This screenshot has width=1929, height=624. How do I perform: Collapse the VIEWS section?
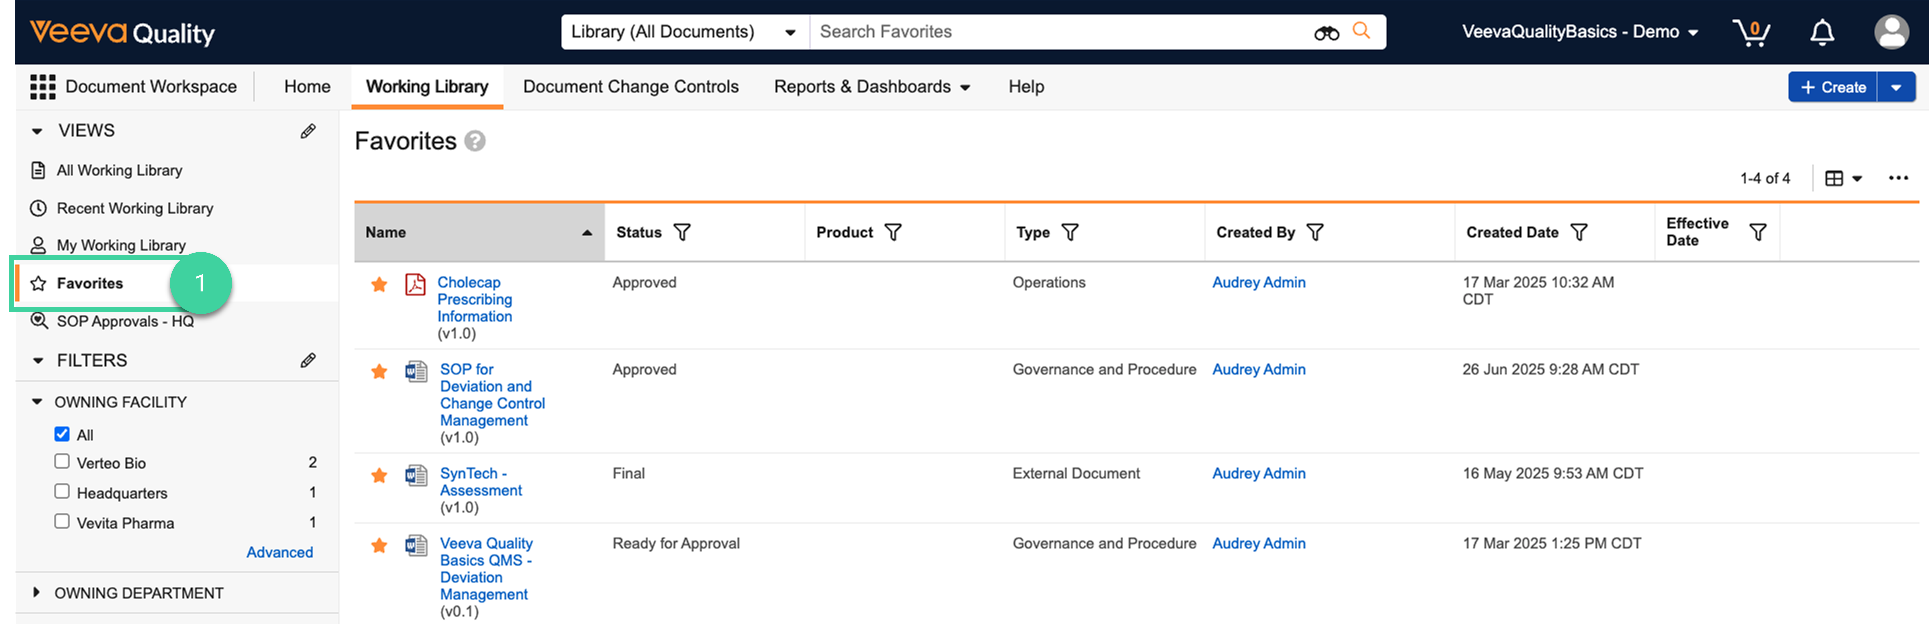tap(38, 131)
